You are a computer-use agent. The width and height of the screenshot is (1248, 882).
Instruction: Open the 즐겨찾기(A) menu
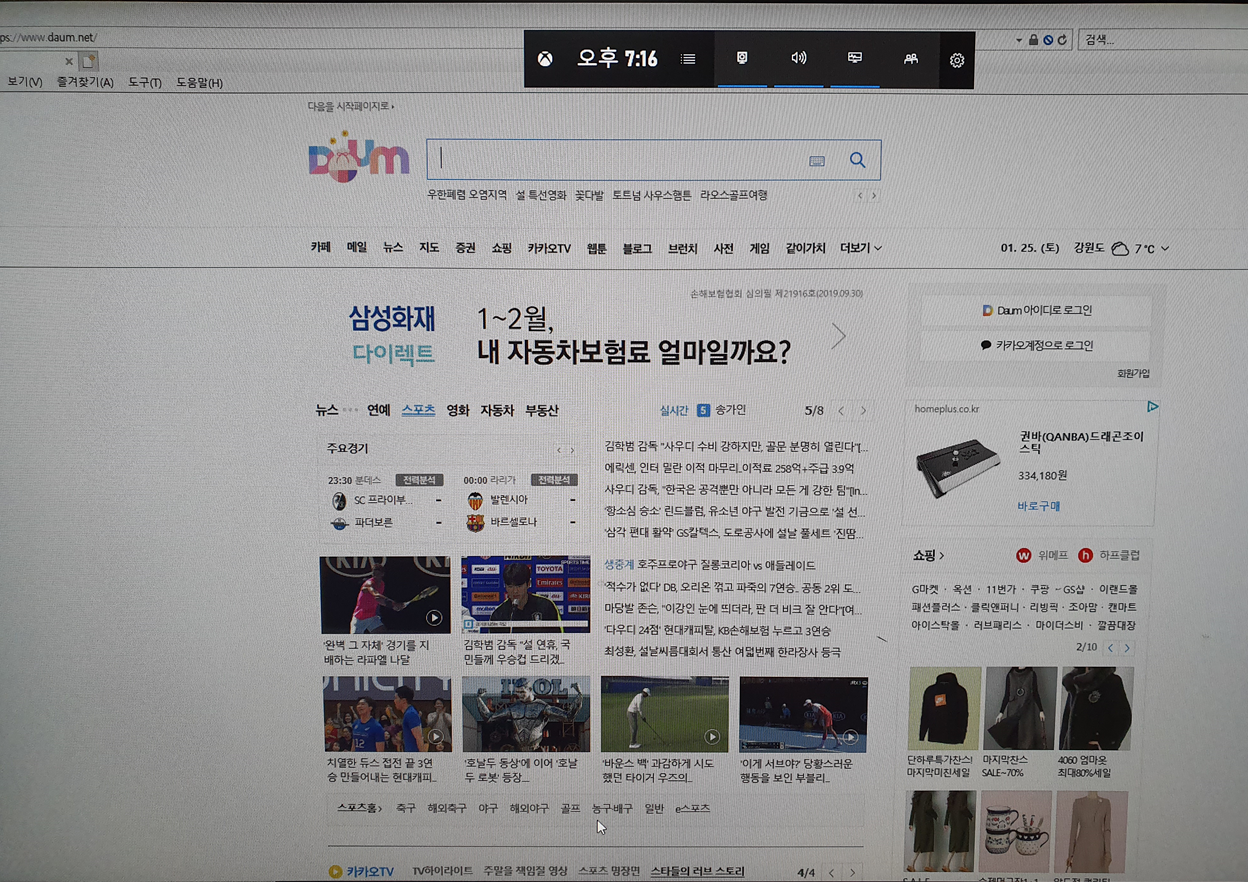(85, 82)
